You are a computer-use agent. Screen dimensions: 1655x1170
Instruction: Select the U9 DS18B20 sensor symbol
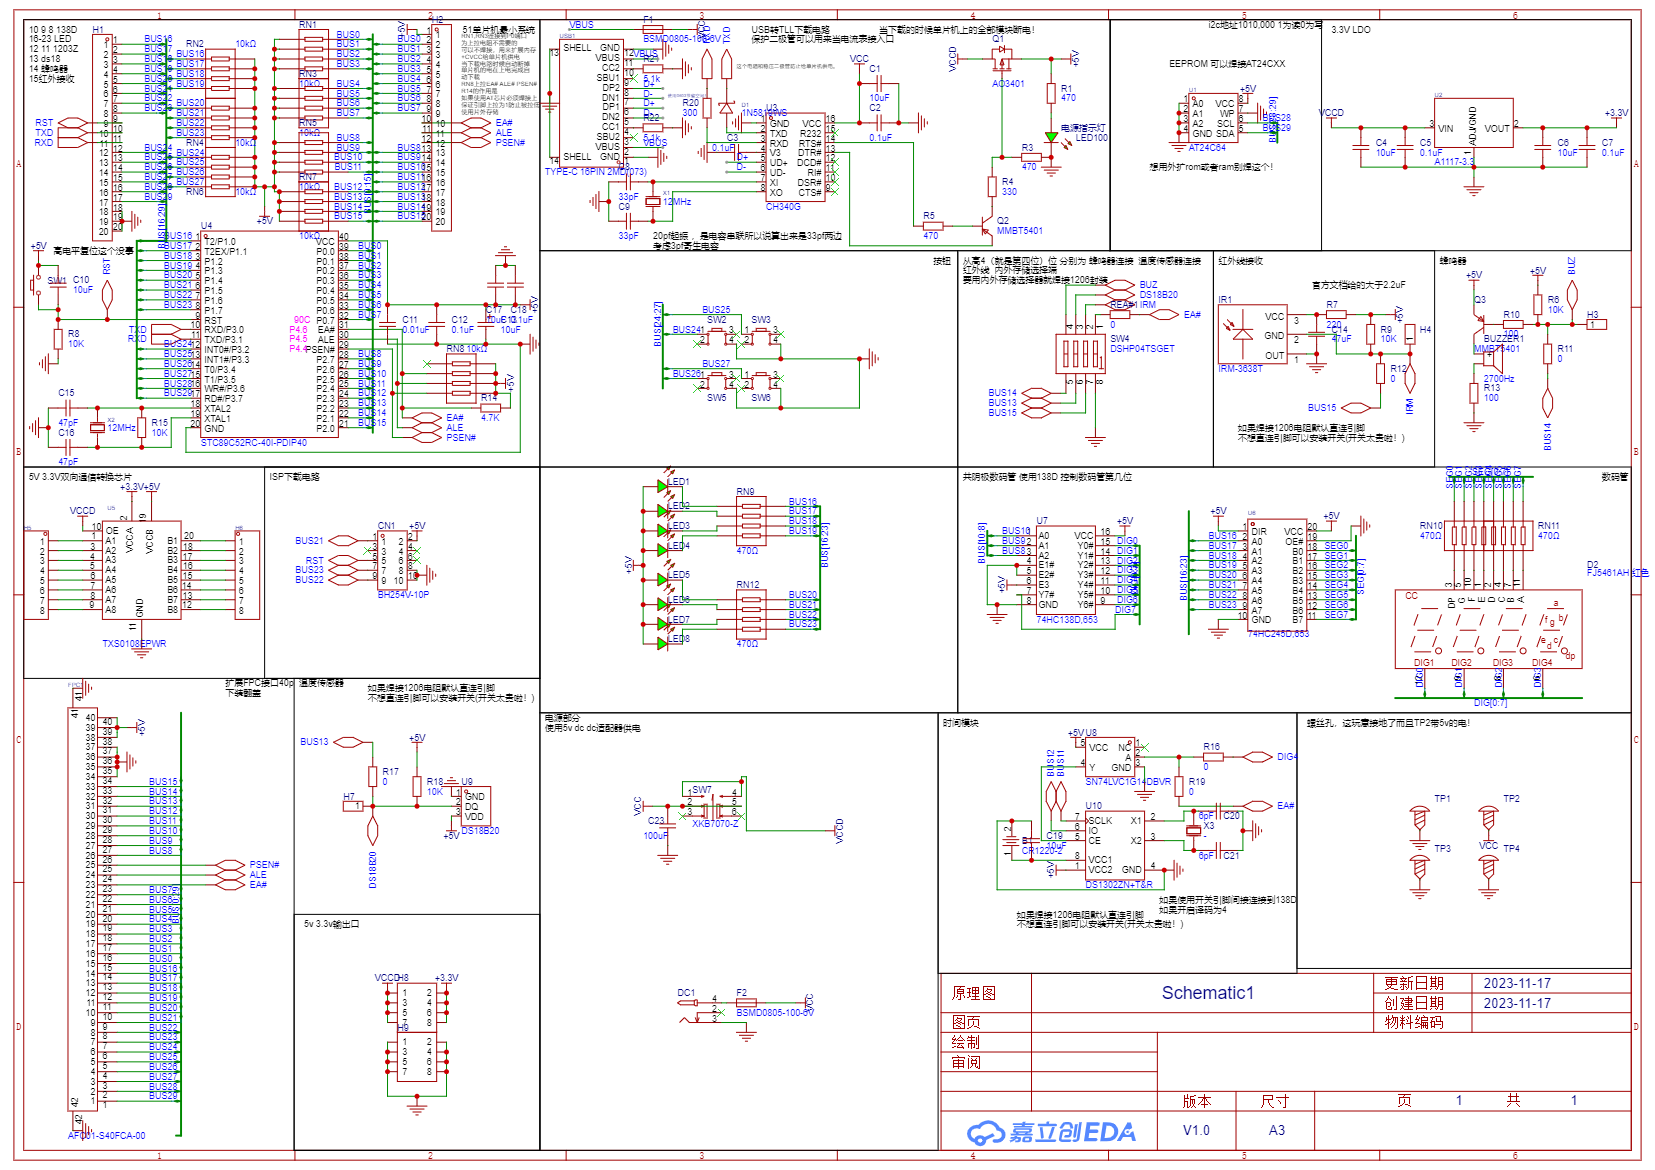click(474, 806)
